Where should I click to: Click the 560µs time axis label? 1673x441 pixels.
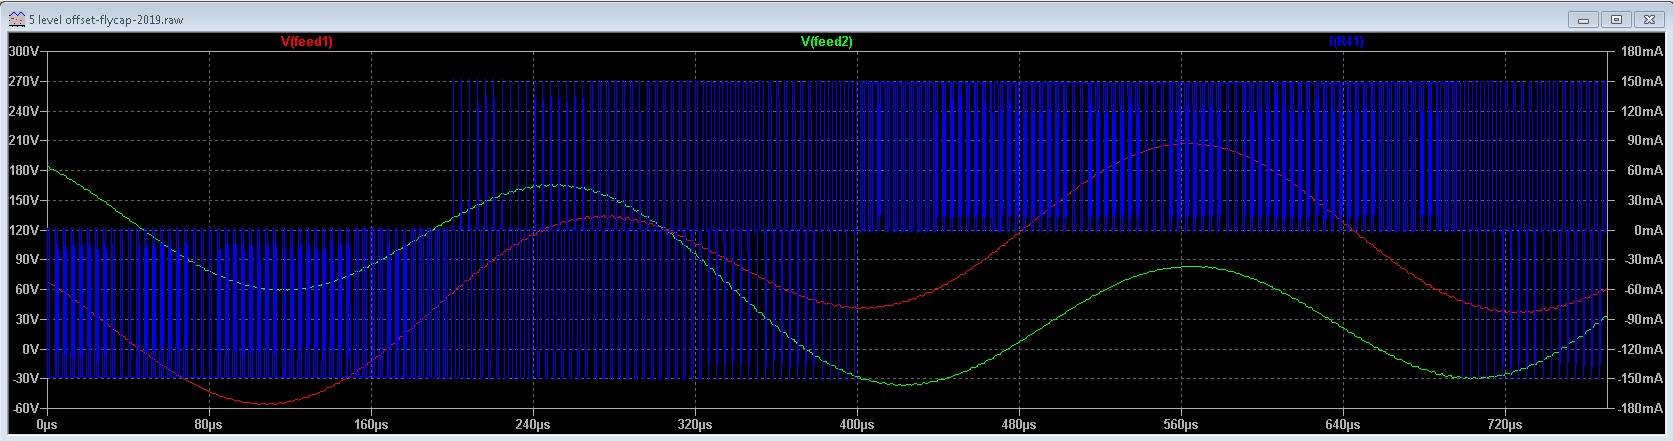pyautogui.click(x=1181, y=425)
